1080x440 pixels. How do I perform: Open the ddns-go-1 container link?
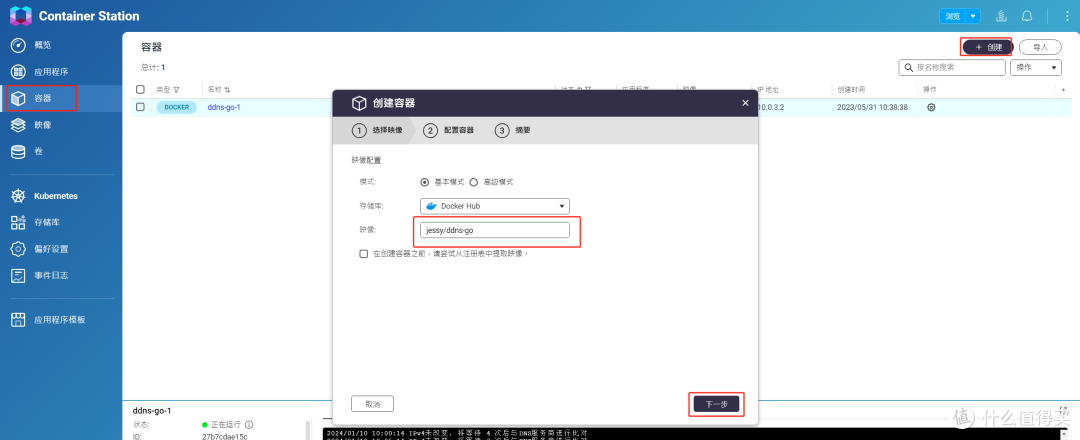pyautogui.click(x=224, y=107)
